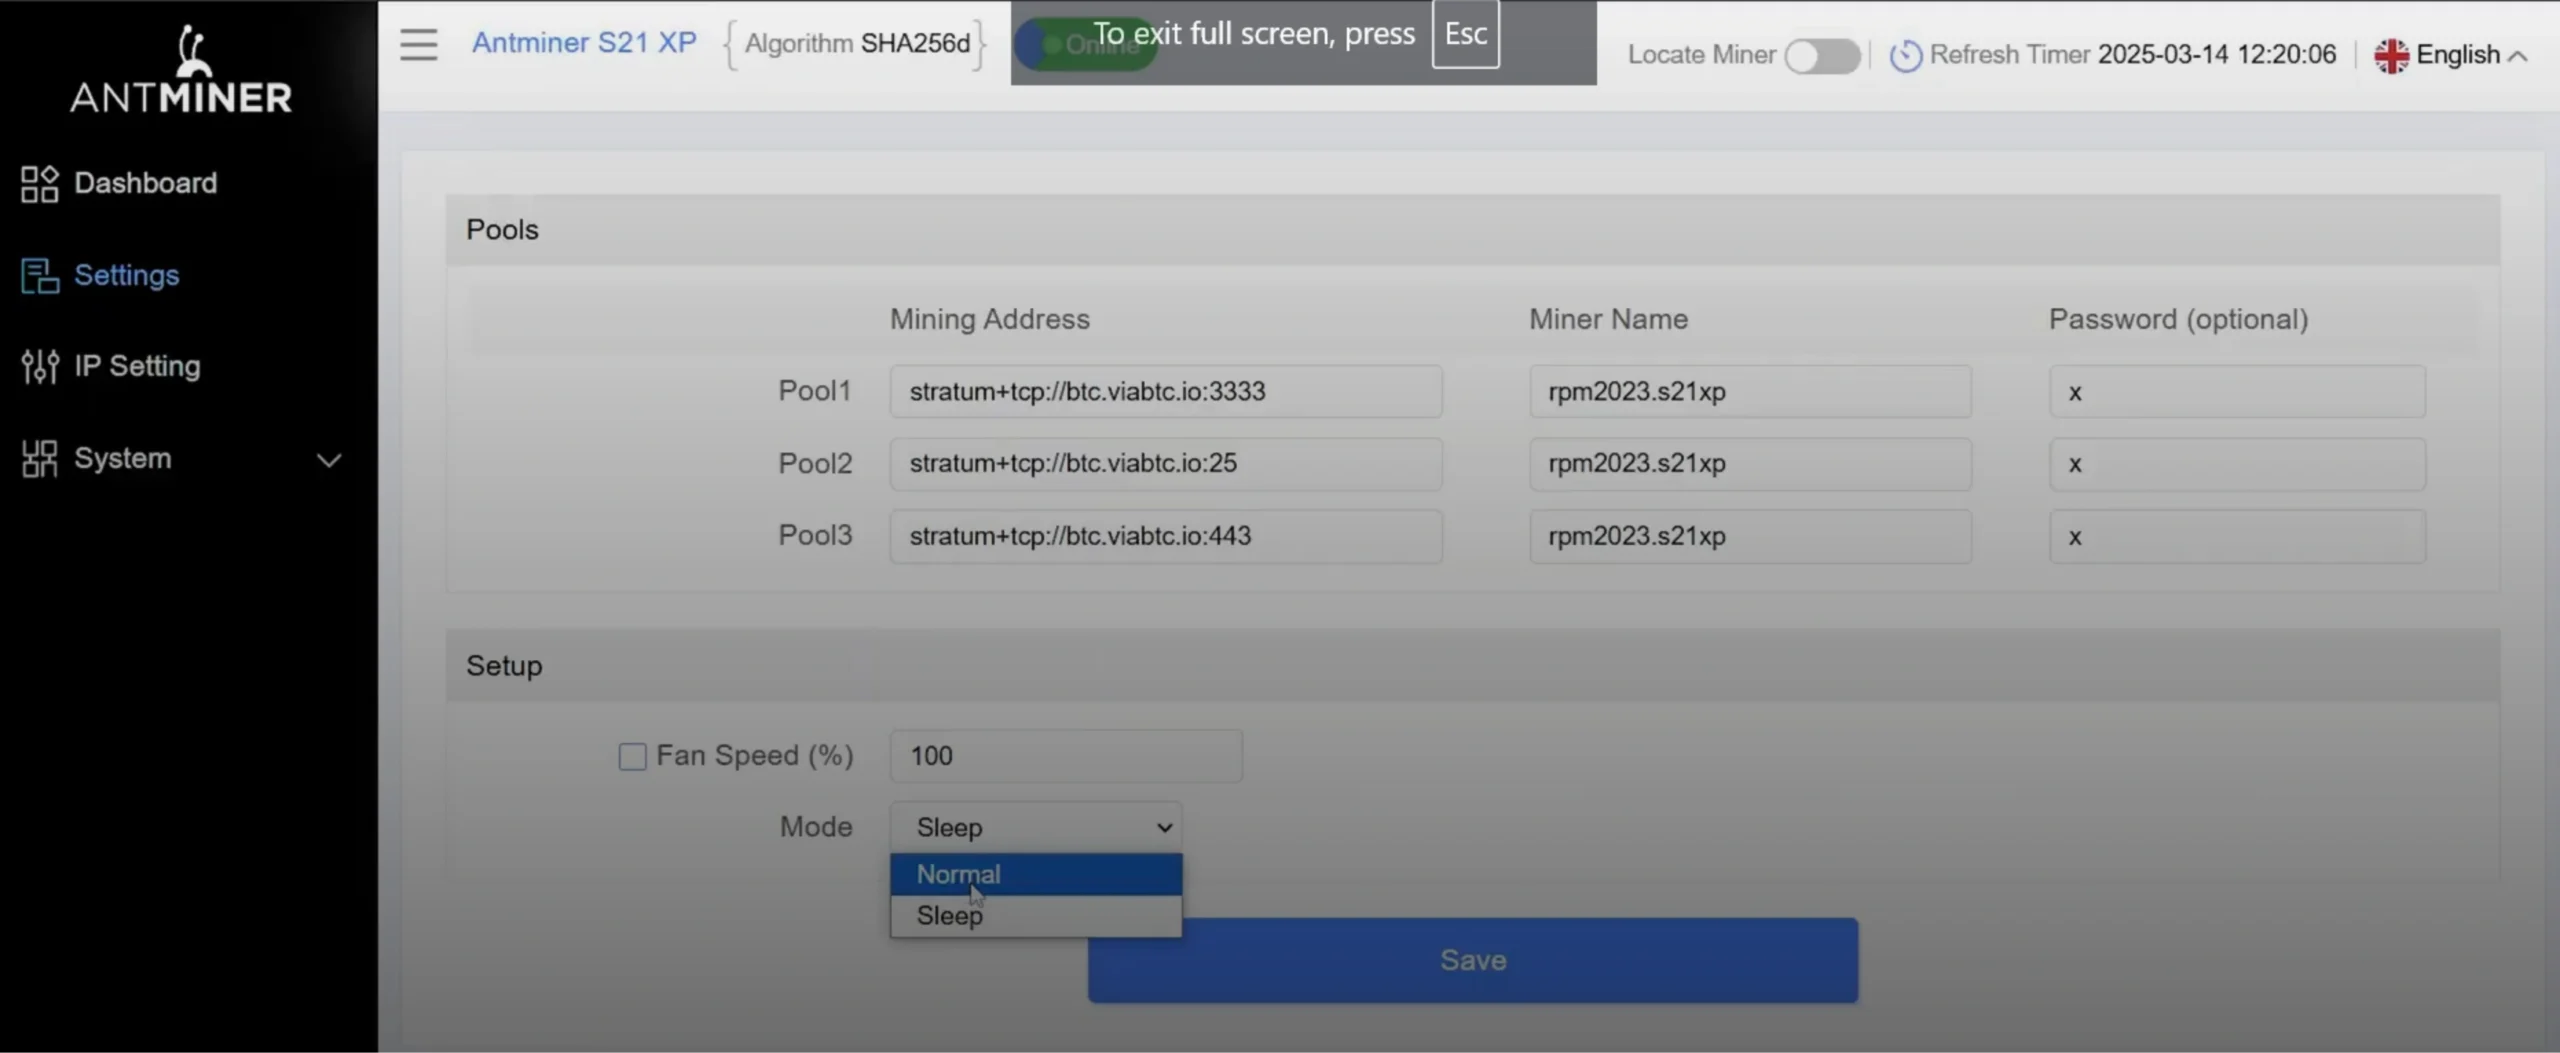This screenshot has height=1053, width=2560.
Task: Click the IP Setting sliders icon
Action: 40,367
